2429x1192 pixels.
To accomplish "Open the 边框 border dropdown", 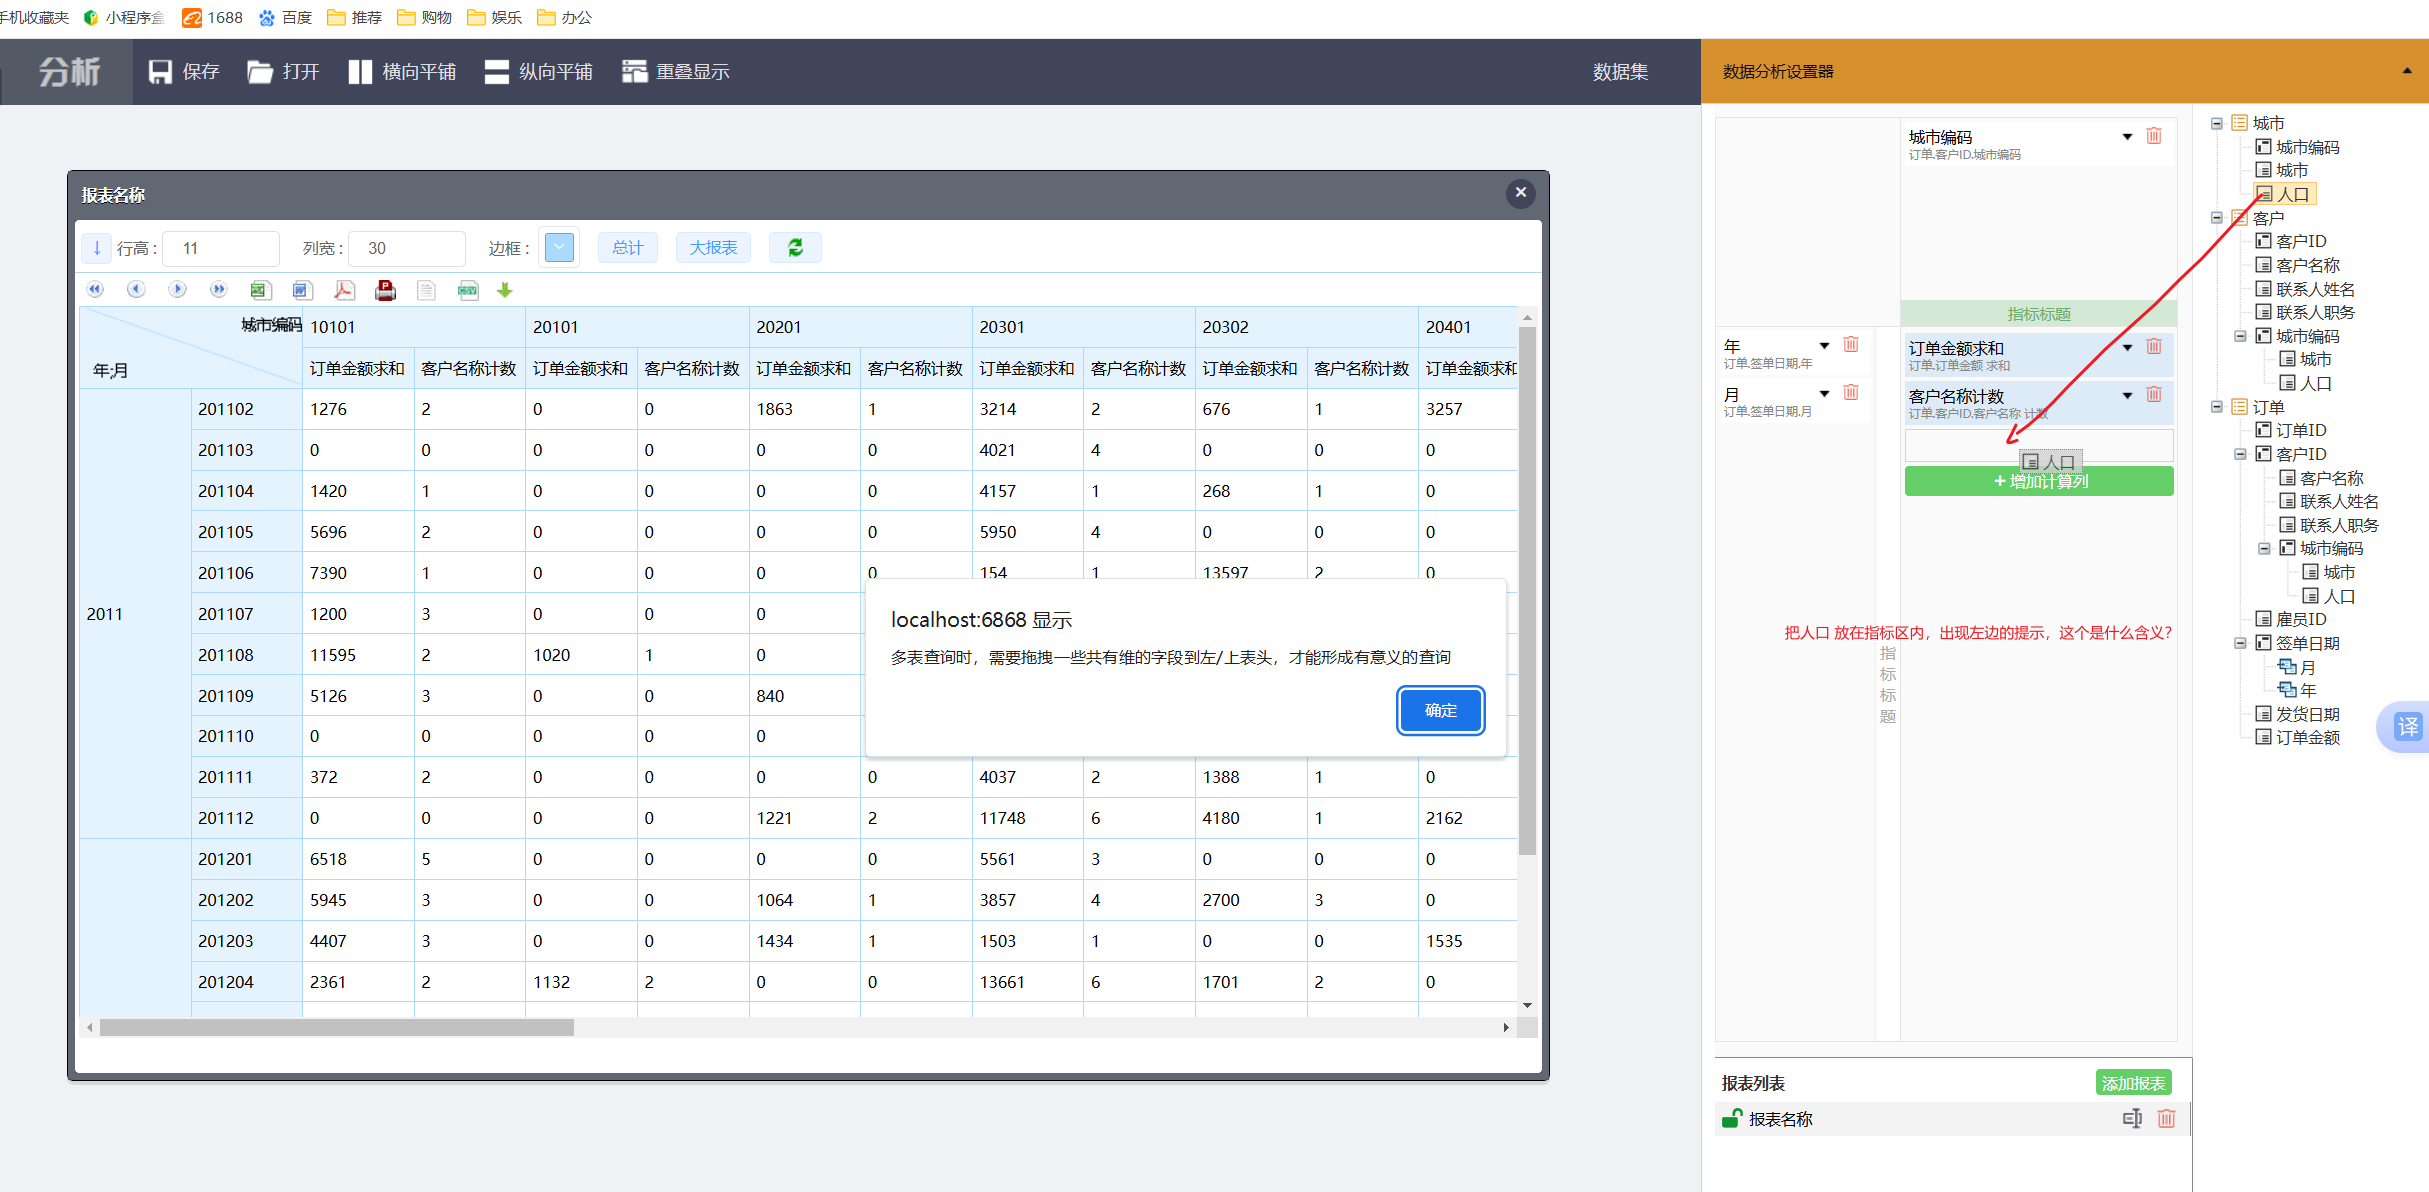I will [559, 248].
